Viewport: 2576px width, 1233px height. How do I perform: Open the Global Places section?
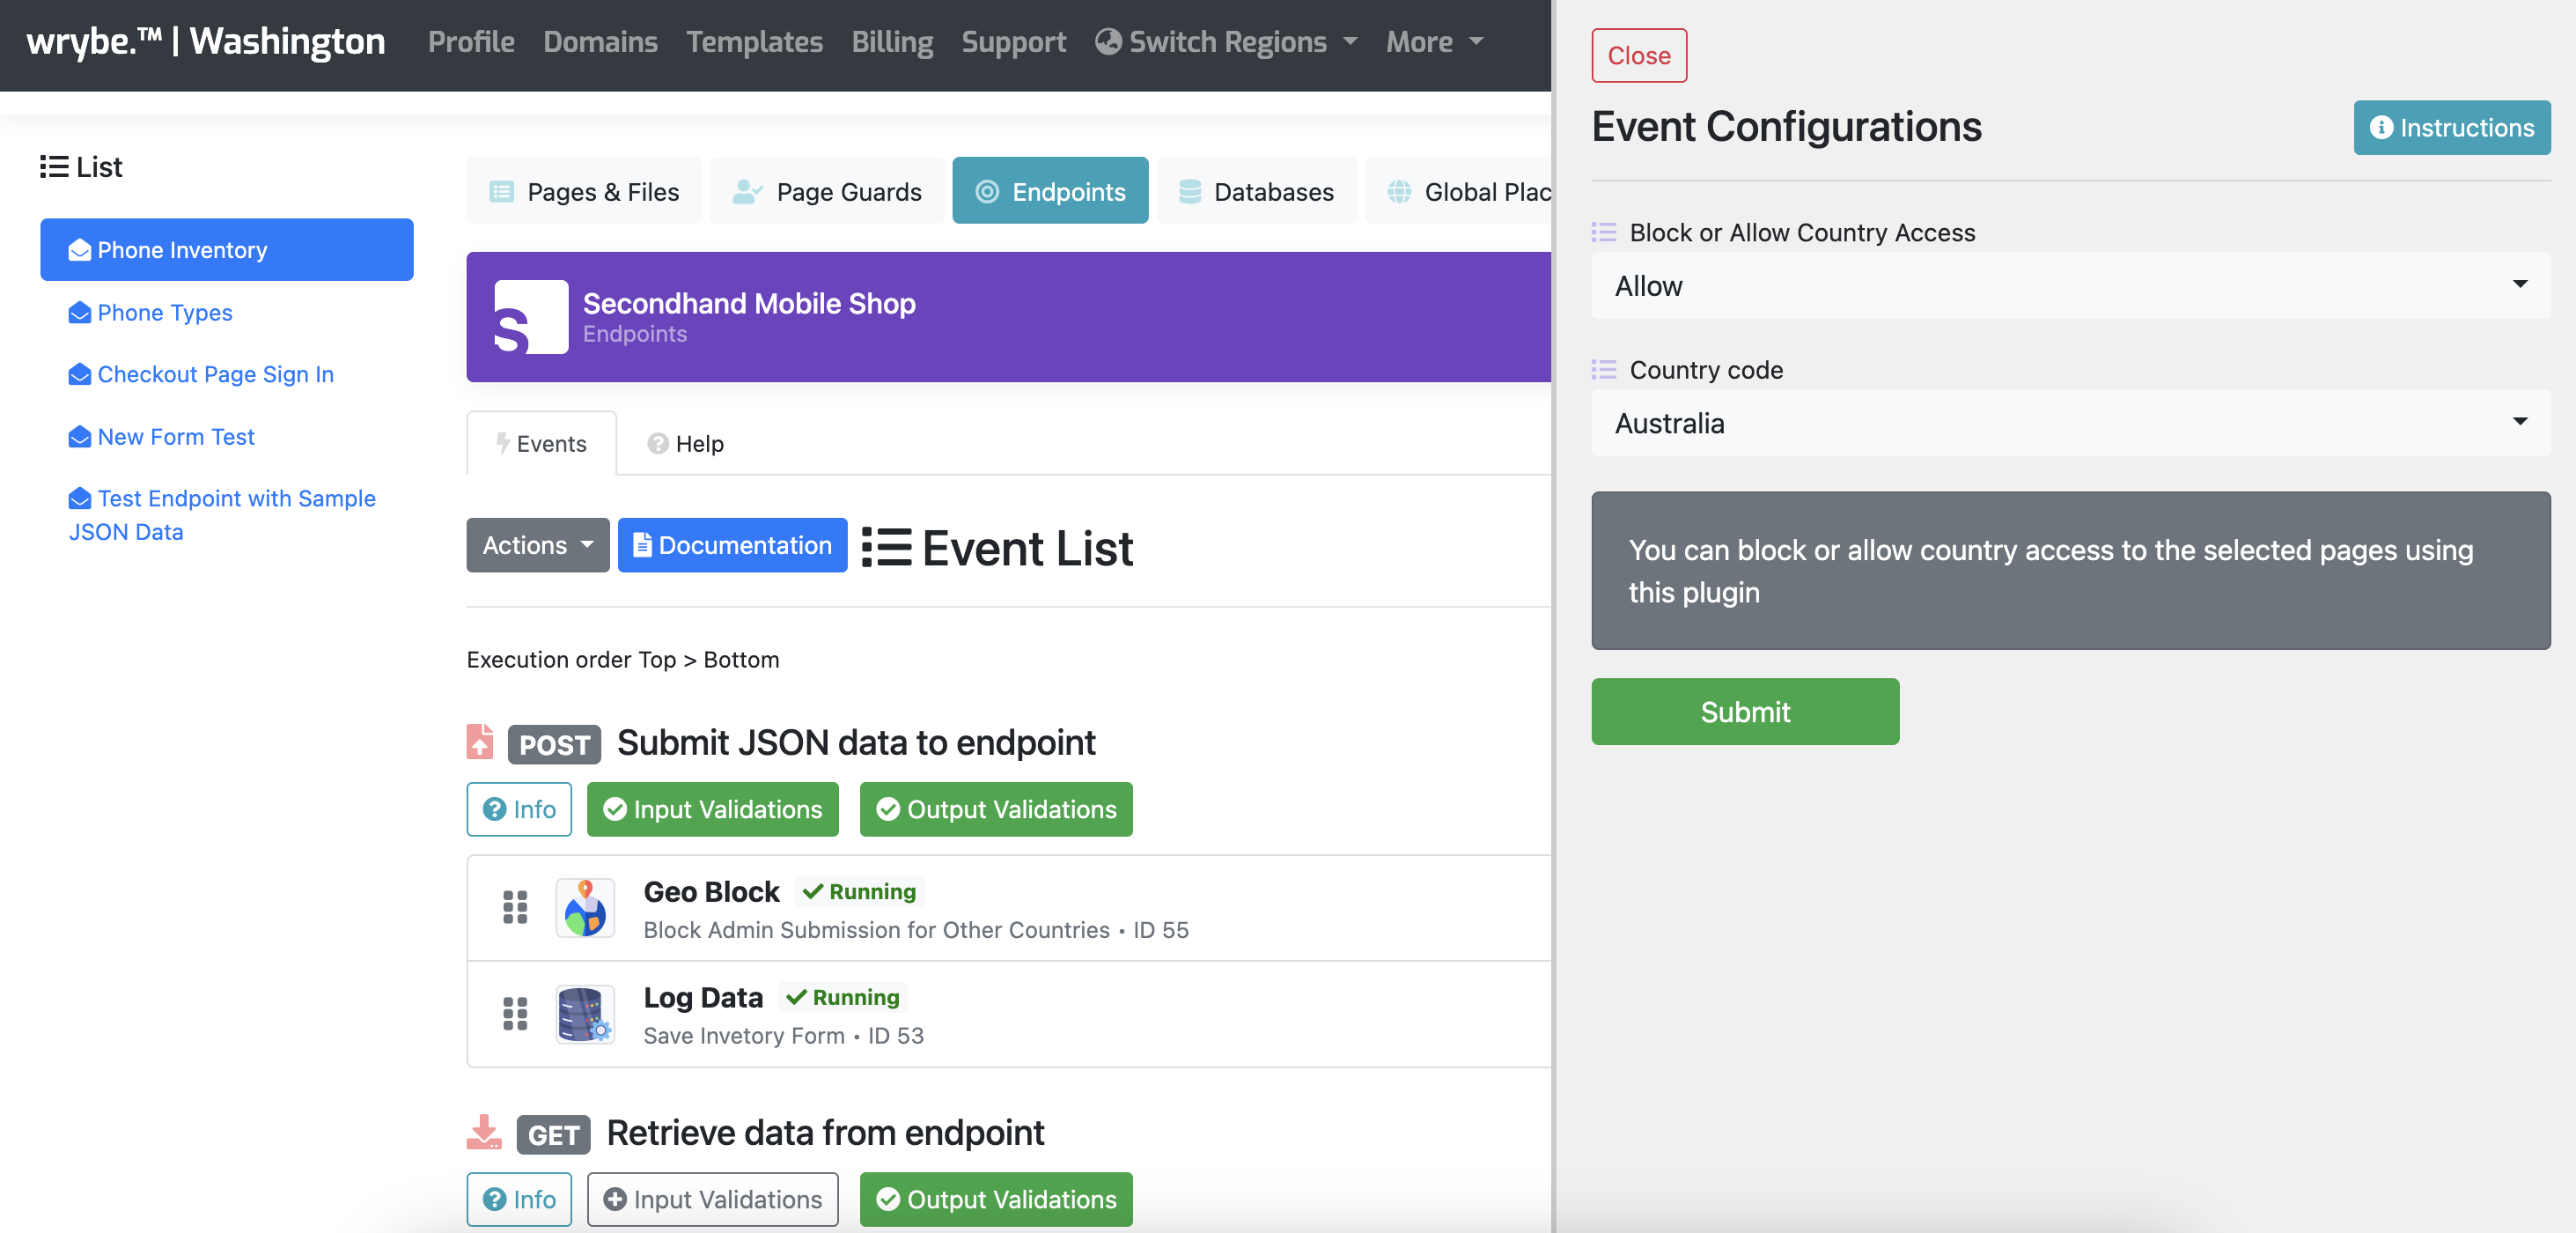coord(1470,191)
